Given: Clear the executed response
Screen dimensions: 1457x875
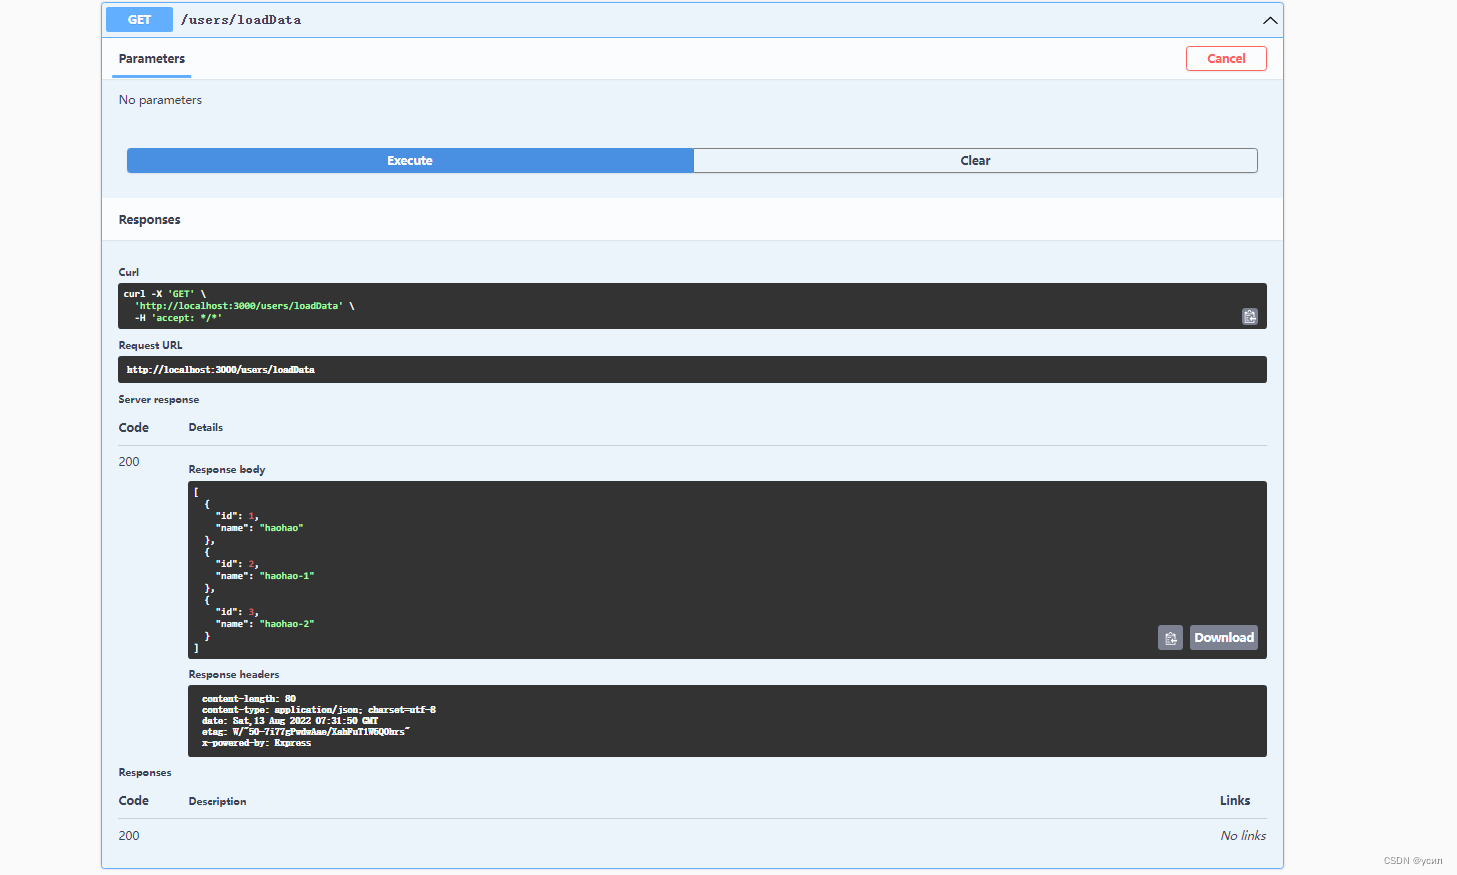Looking at the screenshot, I should point(975,160).
